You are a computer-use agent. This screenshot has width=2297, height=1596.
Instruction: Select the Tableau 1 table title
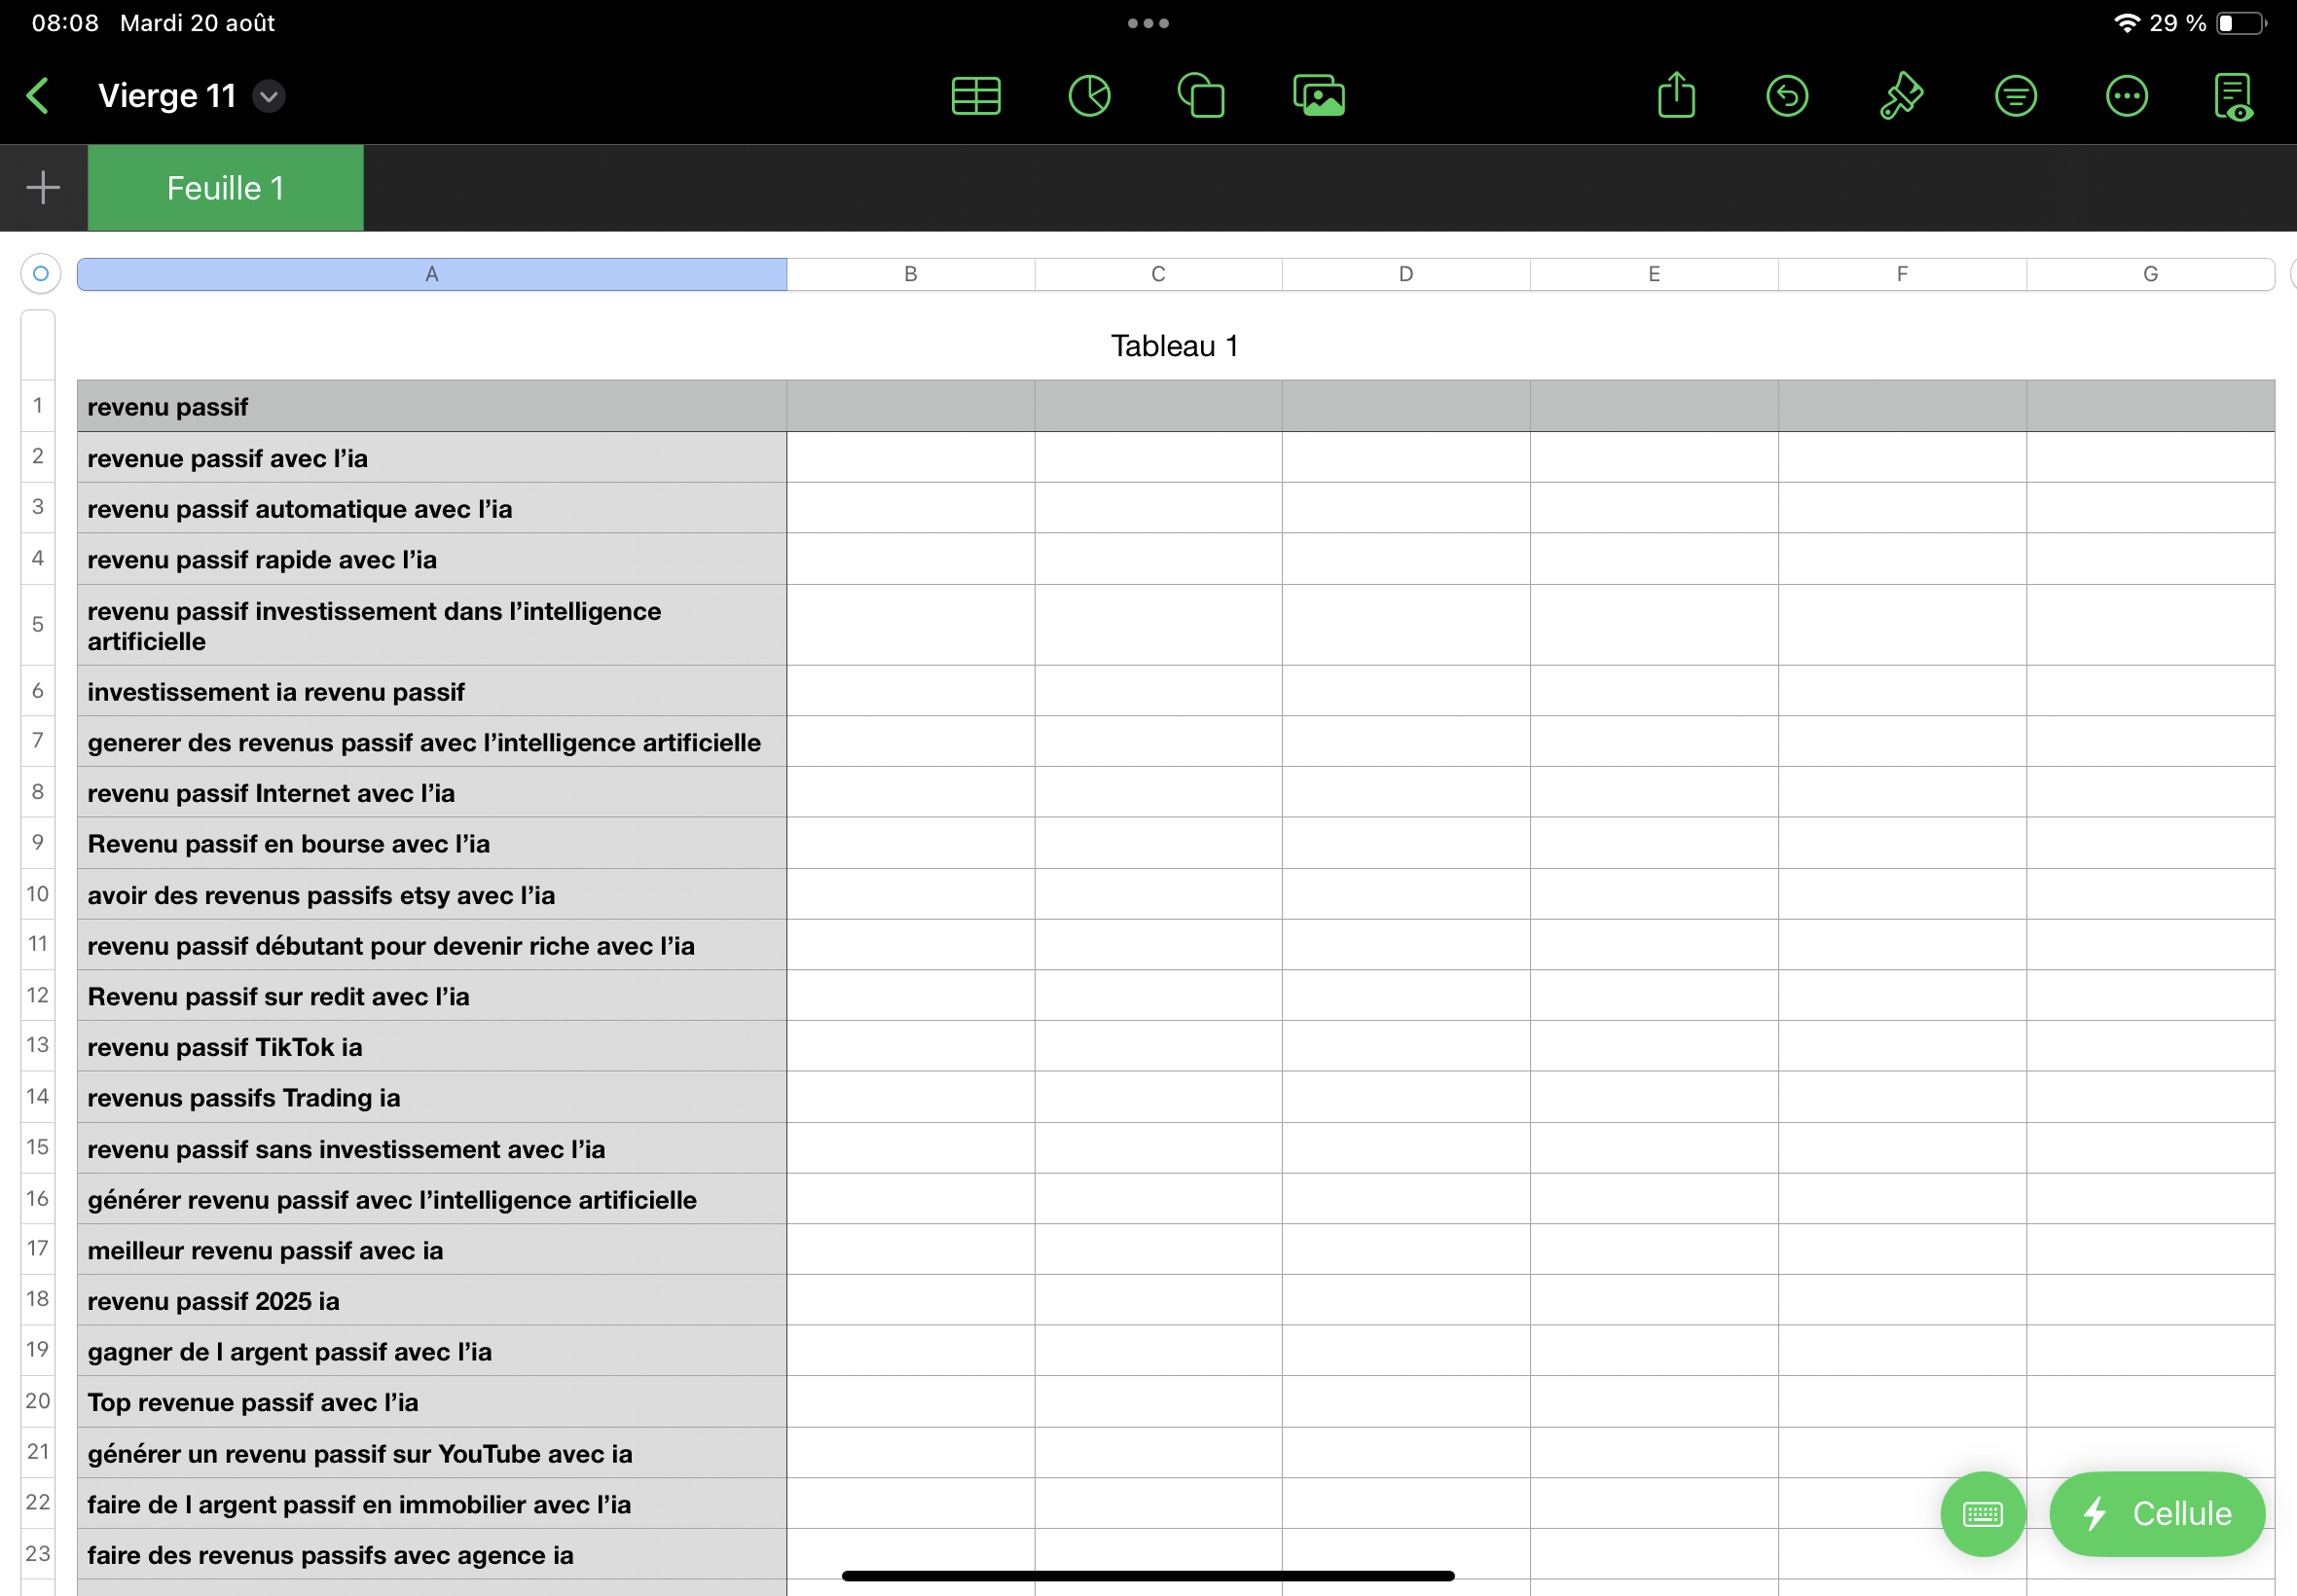(1175, 346)
